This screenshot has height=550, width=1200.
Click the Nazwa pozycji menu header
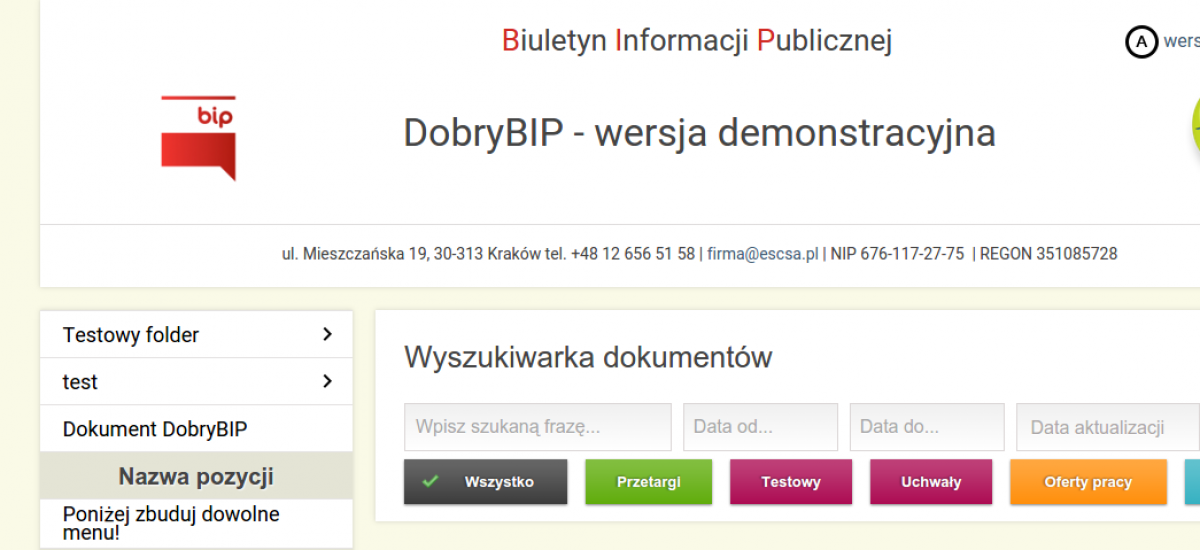pyautogui.click(x=196, y=476)
